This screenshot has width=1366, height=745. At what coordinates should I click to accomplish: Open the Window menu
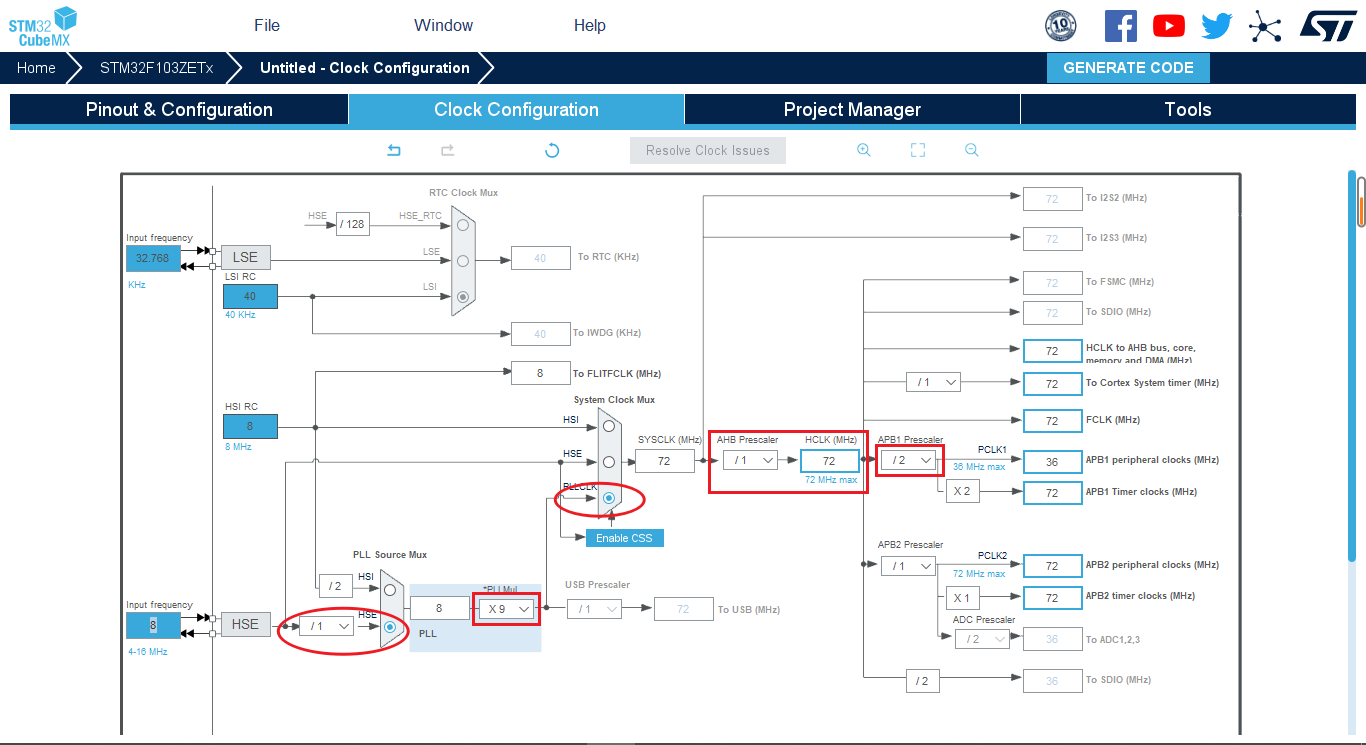coord(443,25)
